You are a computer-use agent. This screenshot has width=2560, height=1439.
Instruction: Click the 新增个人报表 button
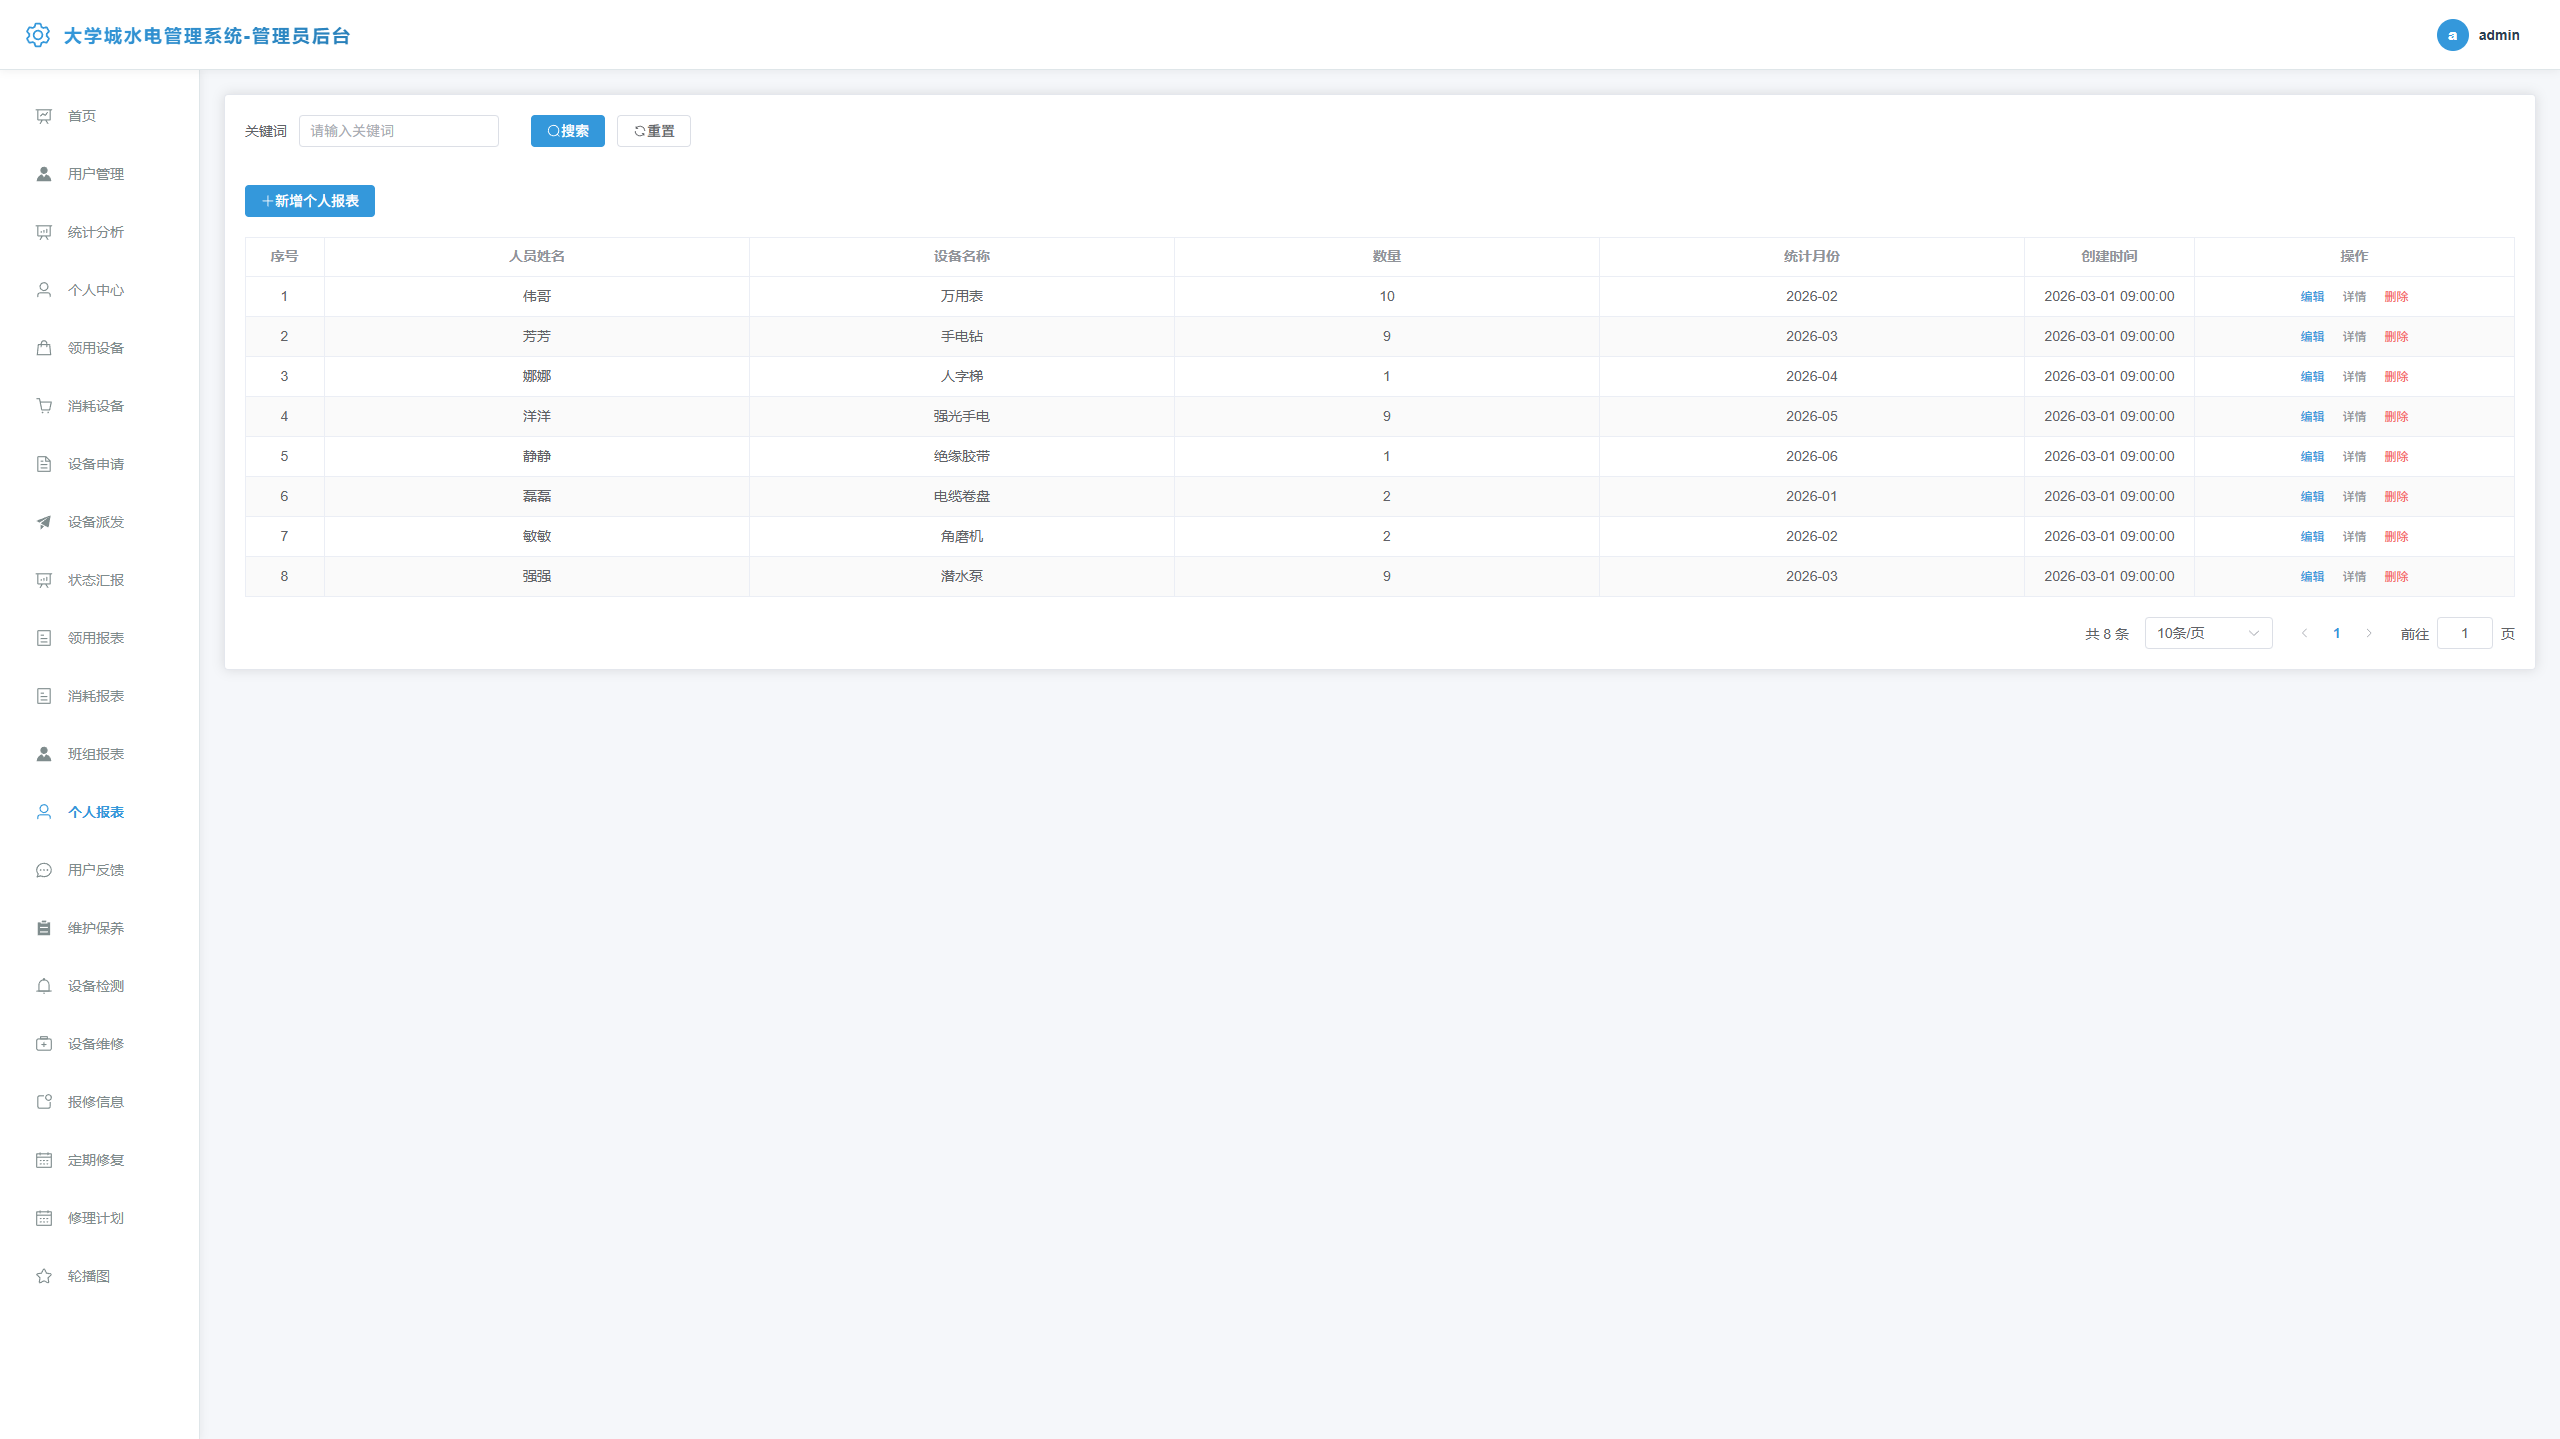point(310,201)
